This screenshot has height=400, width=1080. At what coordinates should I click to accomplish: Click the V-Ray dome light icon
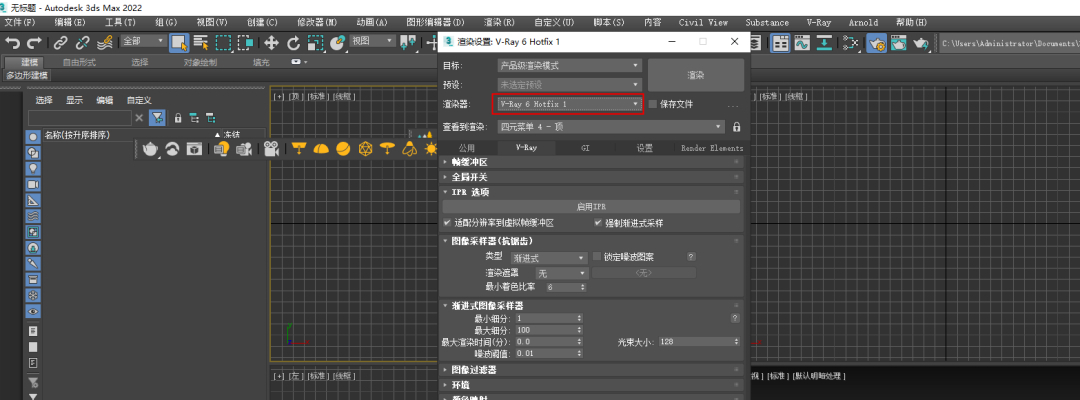click(320, 148)
